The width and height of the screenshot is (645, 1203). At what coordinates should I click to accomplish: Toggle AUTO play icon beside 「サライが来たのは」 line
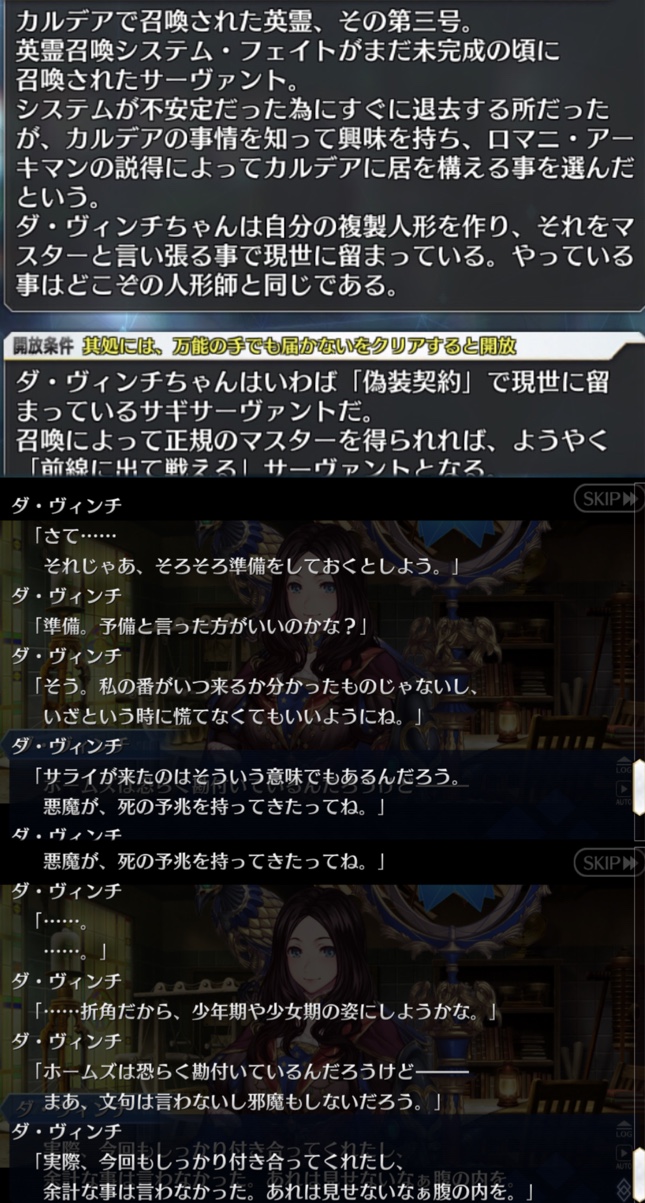tap(624, 791)
